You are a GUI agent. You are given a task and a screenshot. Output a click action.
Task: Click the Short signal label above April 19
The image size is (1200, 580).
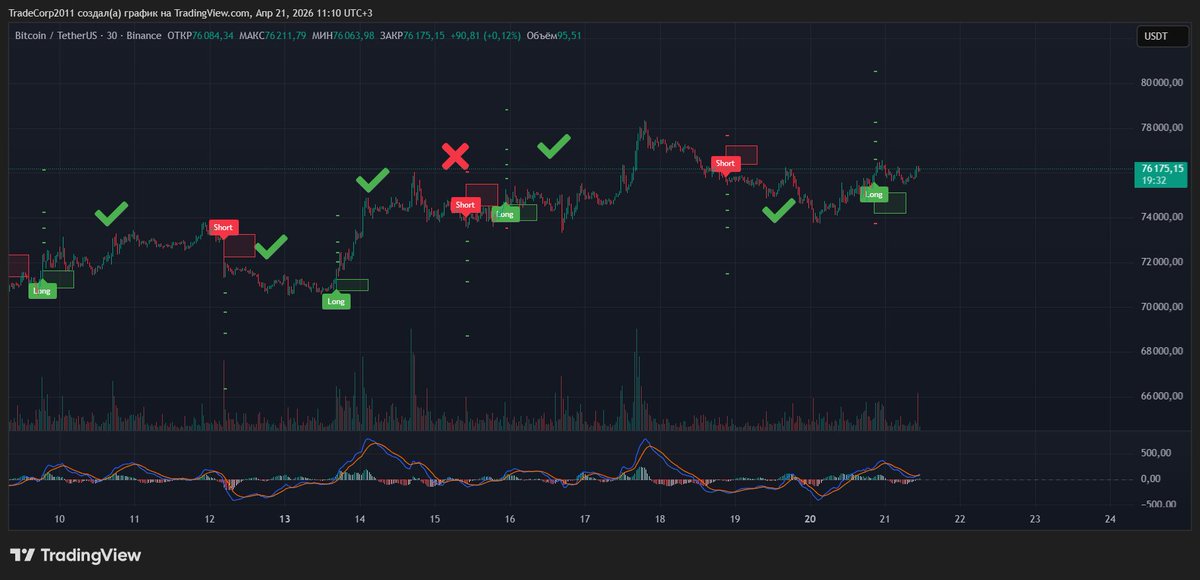(725, 163)
